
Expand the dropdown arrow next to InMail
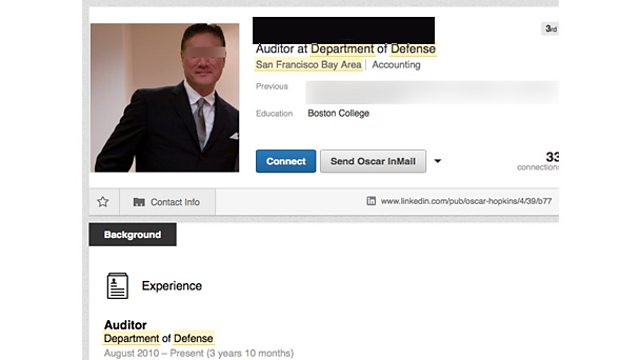pyautogui.click(x=438, y=161)
